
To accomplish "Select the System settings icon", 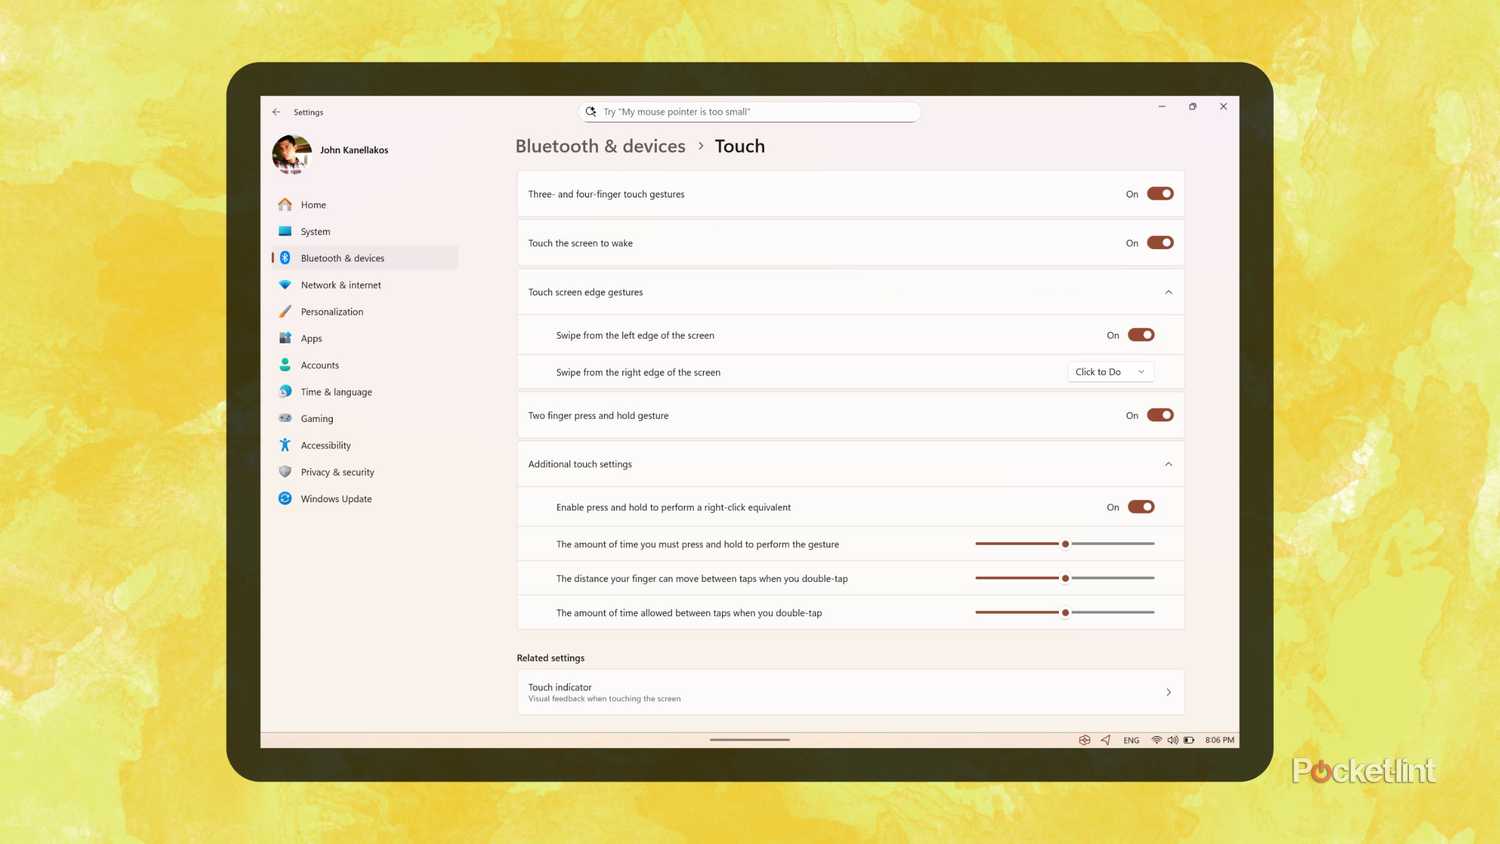I will pyautogui.click(x=286, y=231).
